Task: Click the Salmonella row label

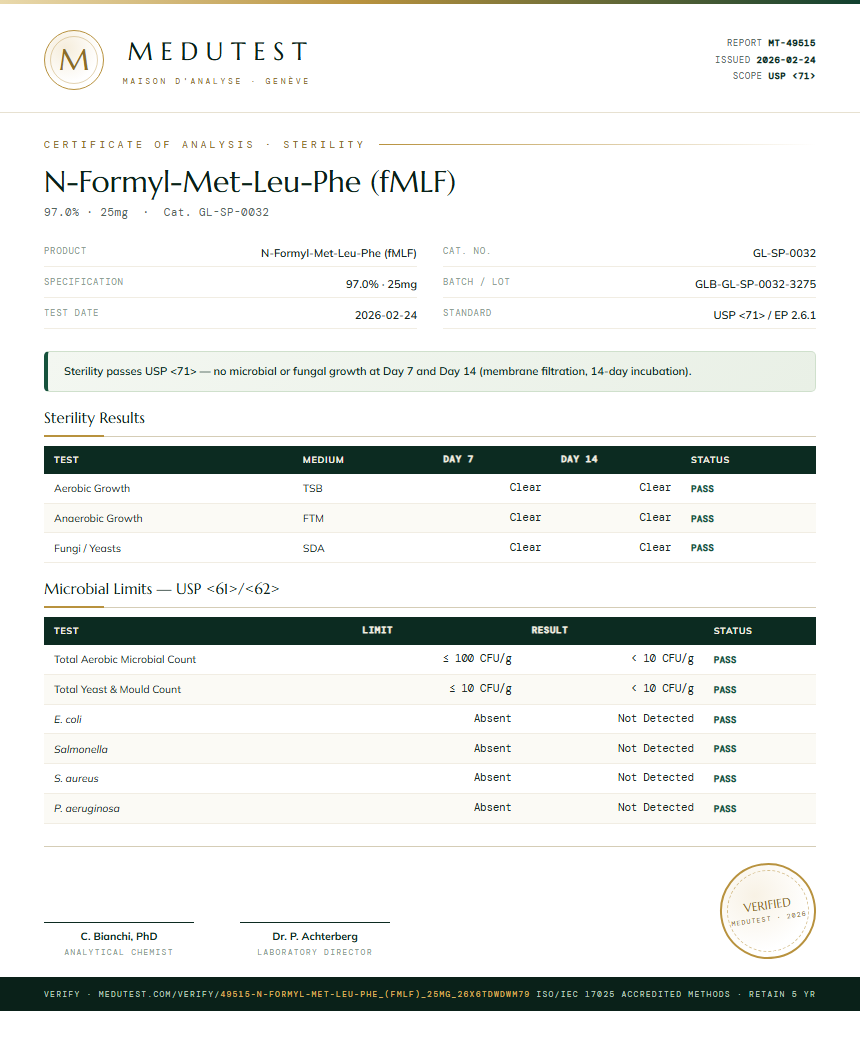Action: point(81,750)
